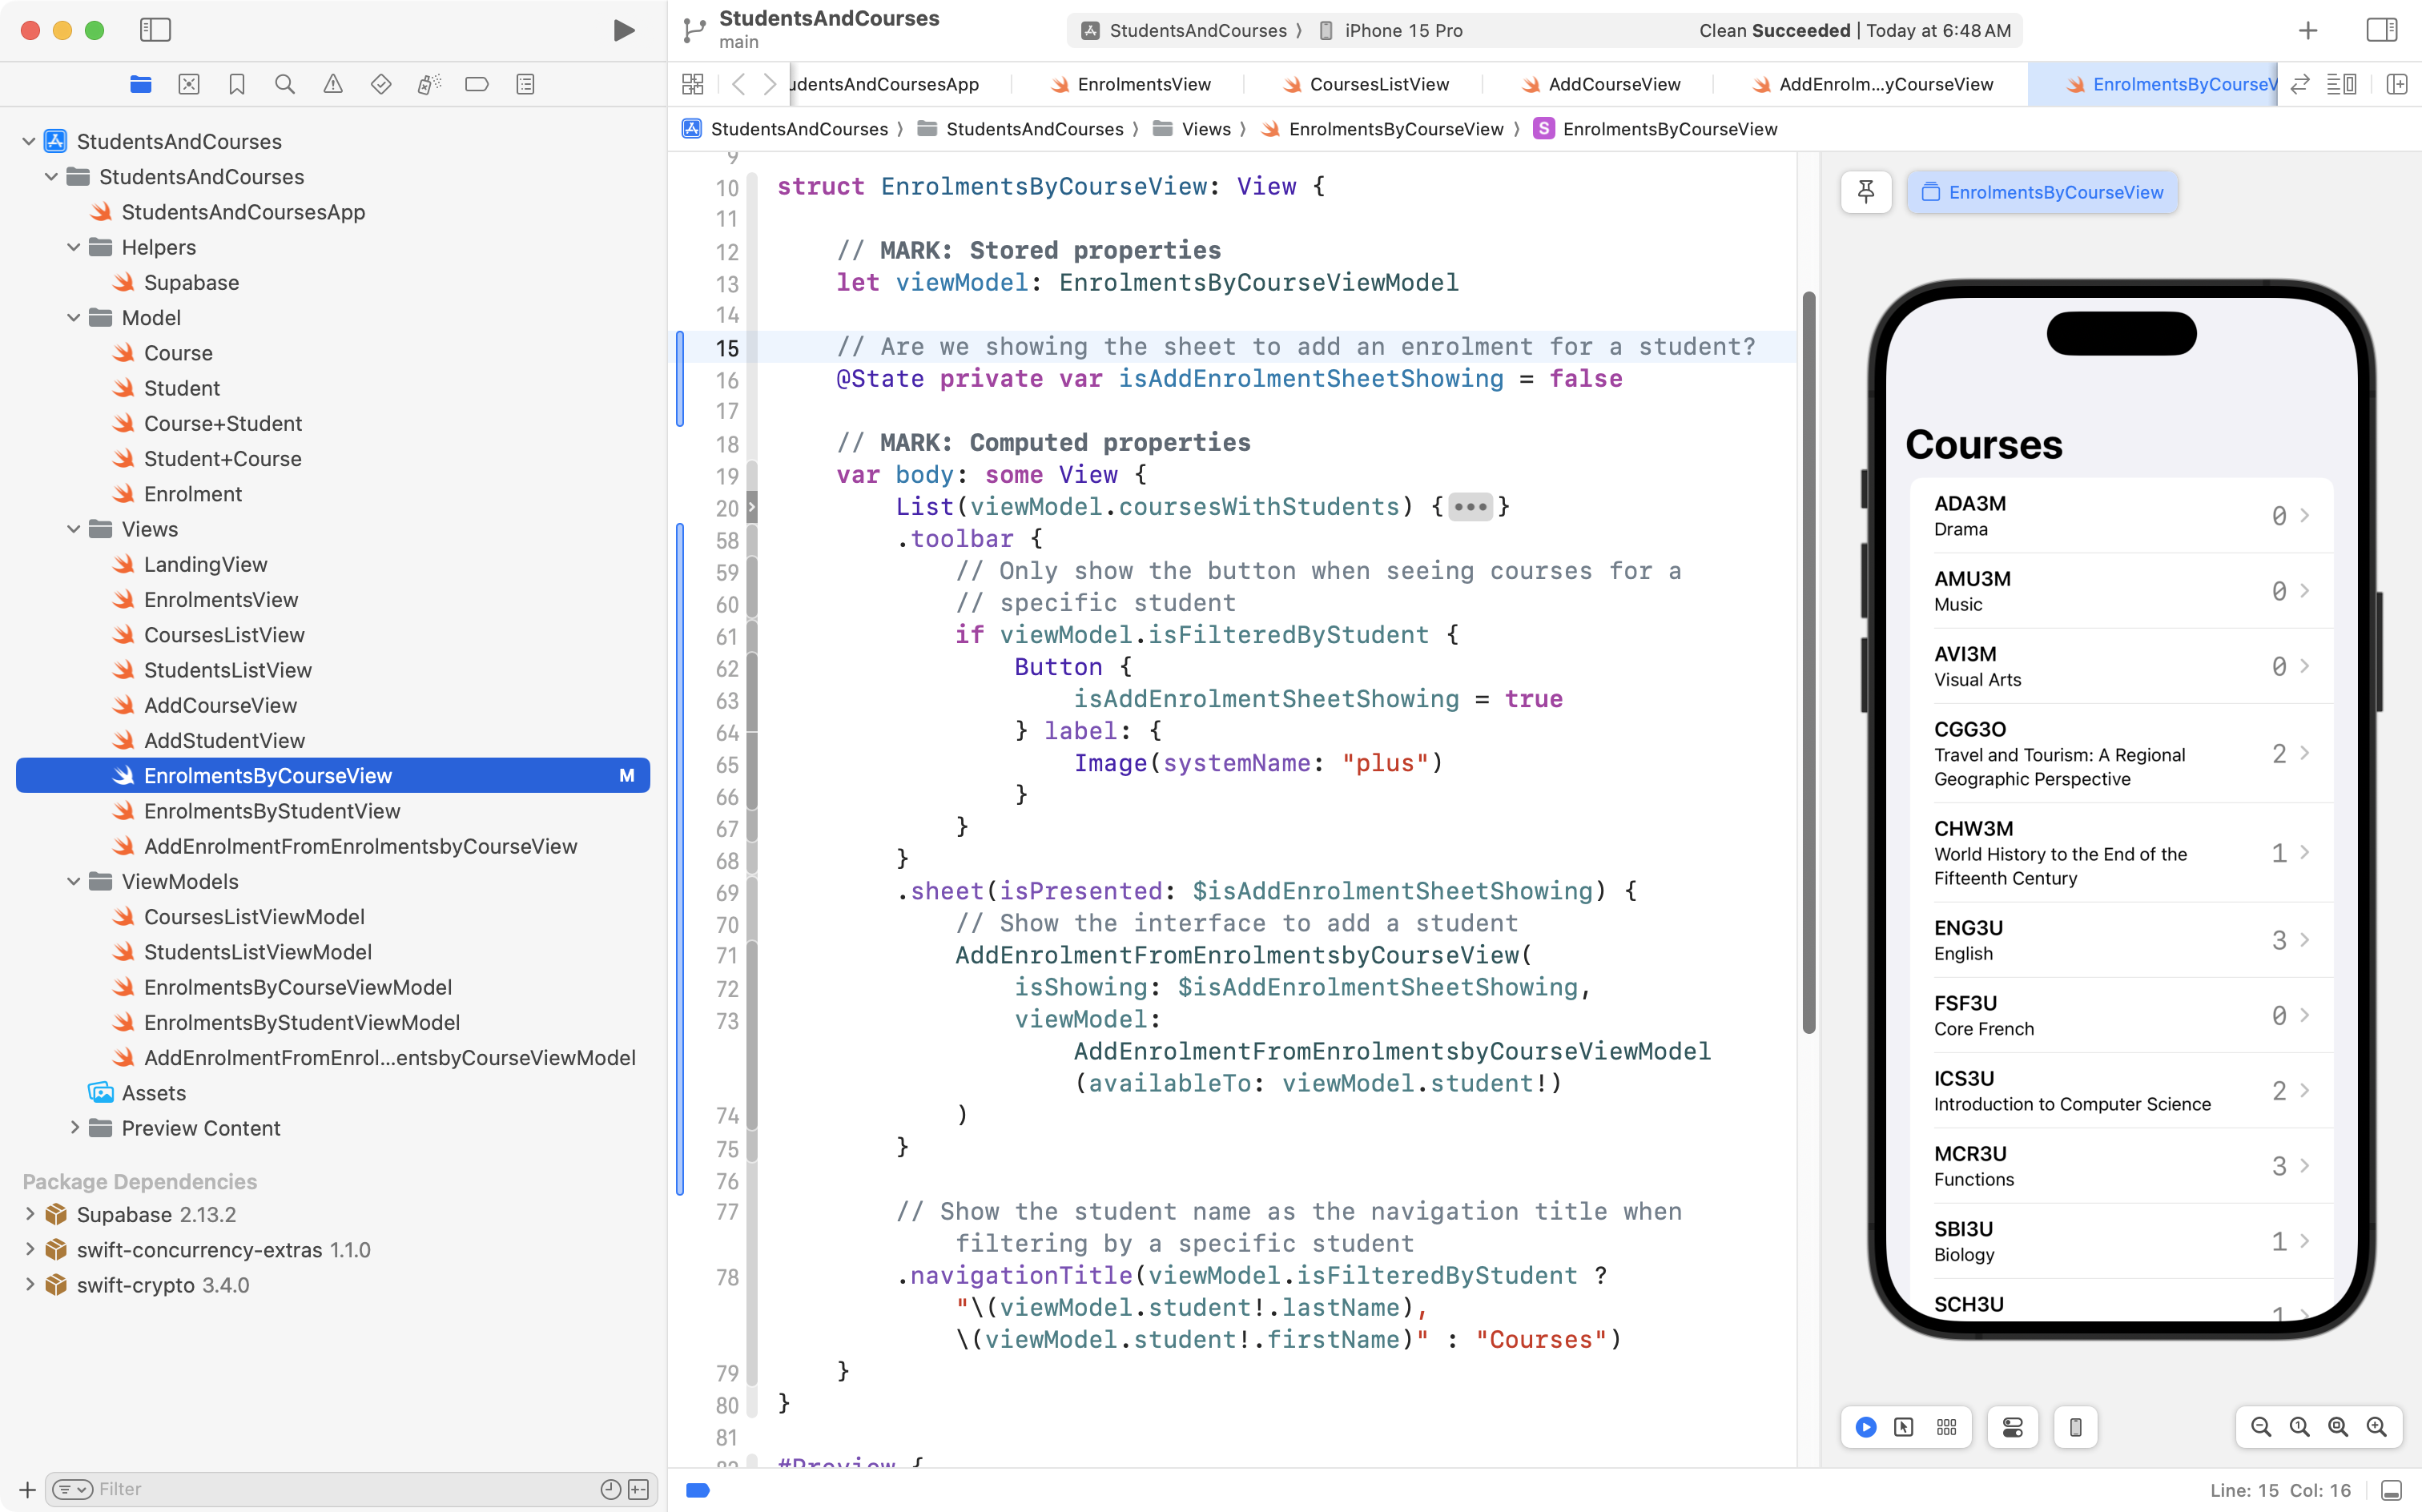This screenshot has width=2422, height=1512.
Task: Open the Find navigator (magnifying glass)
Action: (x=284, y=84)
